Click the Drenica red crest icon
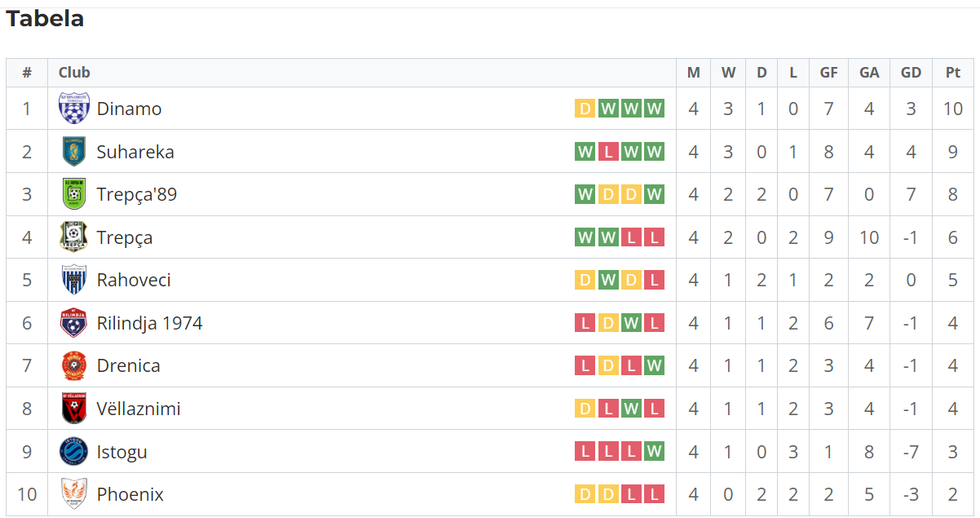 point(74,366)
